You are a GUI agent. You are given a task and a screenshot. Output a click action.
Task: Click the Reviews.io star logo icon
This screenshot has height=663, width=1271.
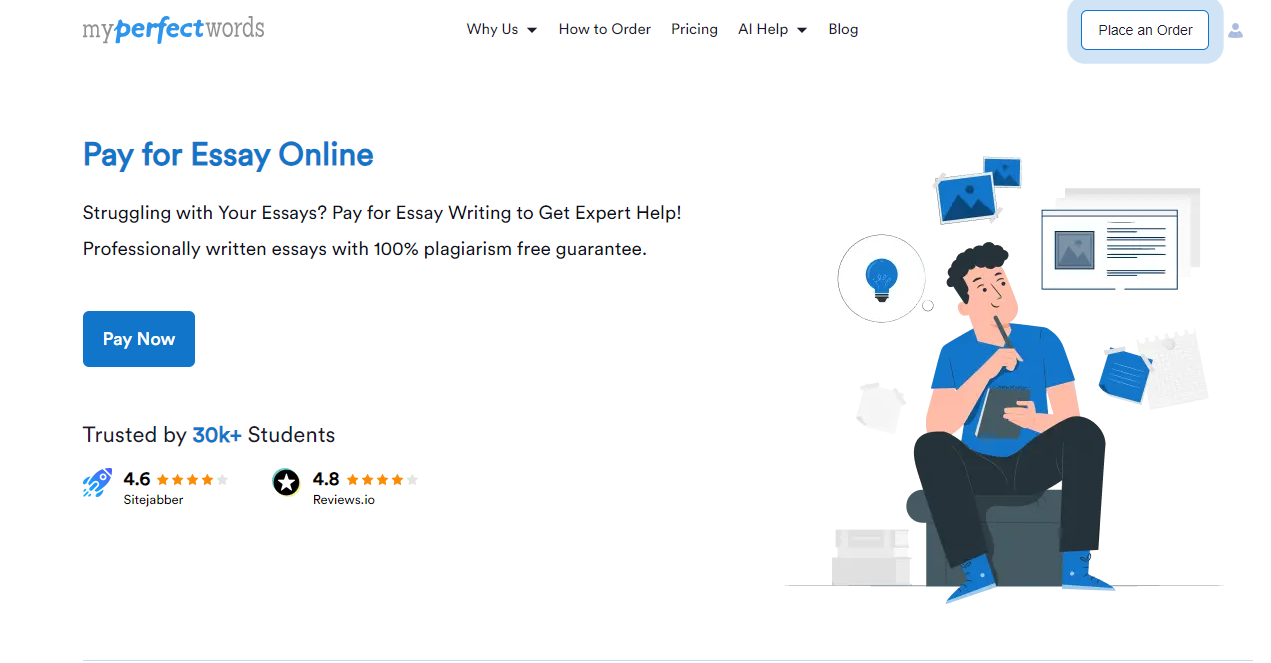pos(286,483)
